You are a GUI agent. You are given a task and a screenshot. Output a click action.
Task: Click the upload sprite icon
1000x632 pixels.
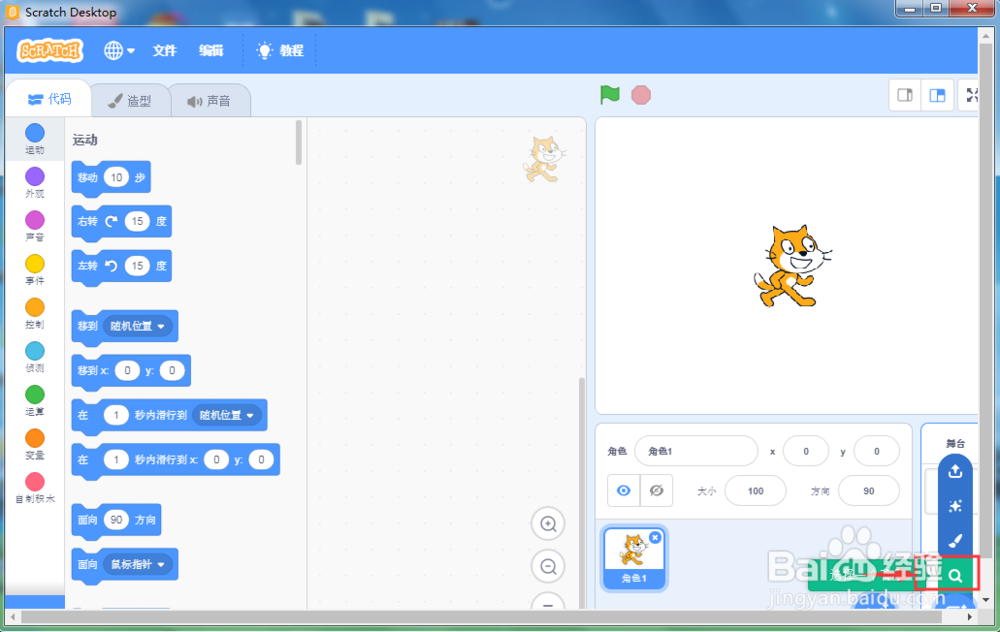(955, 471)
